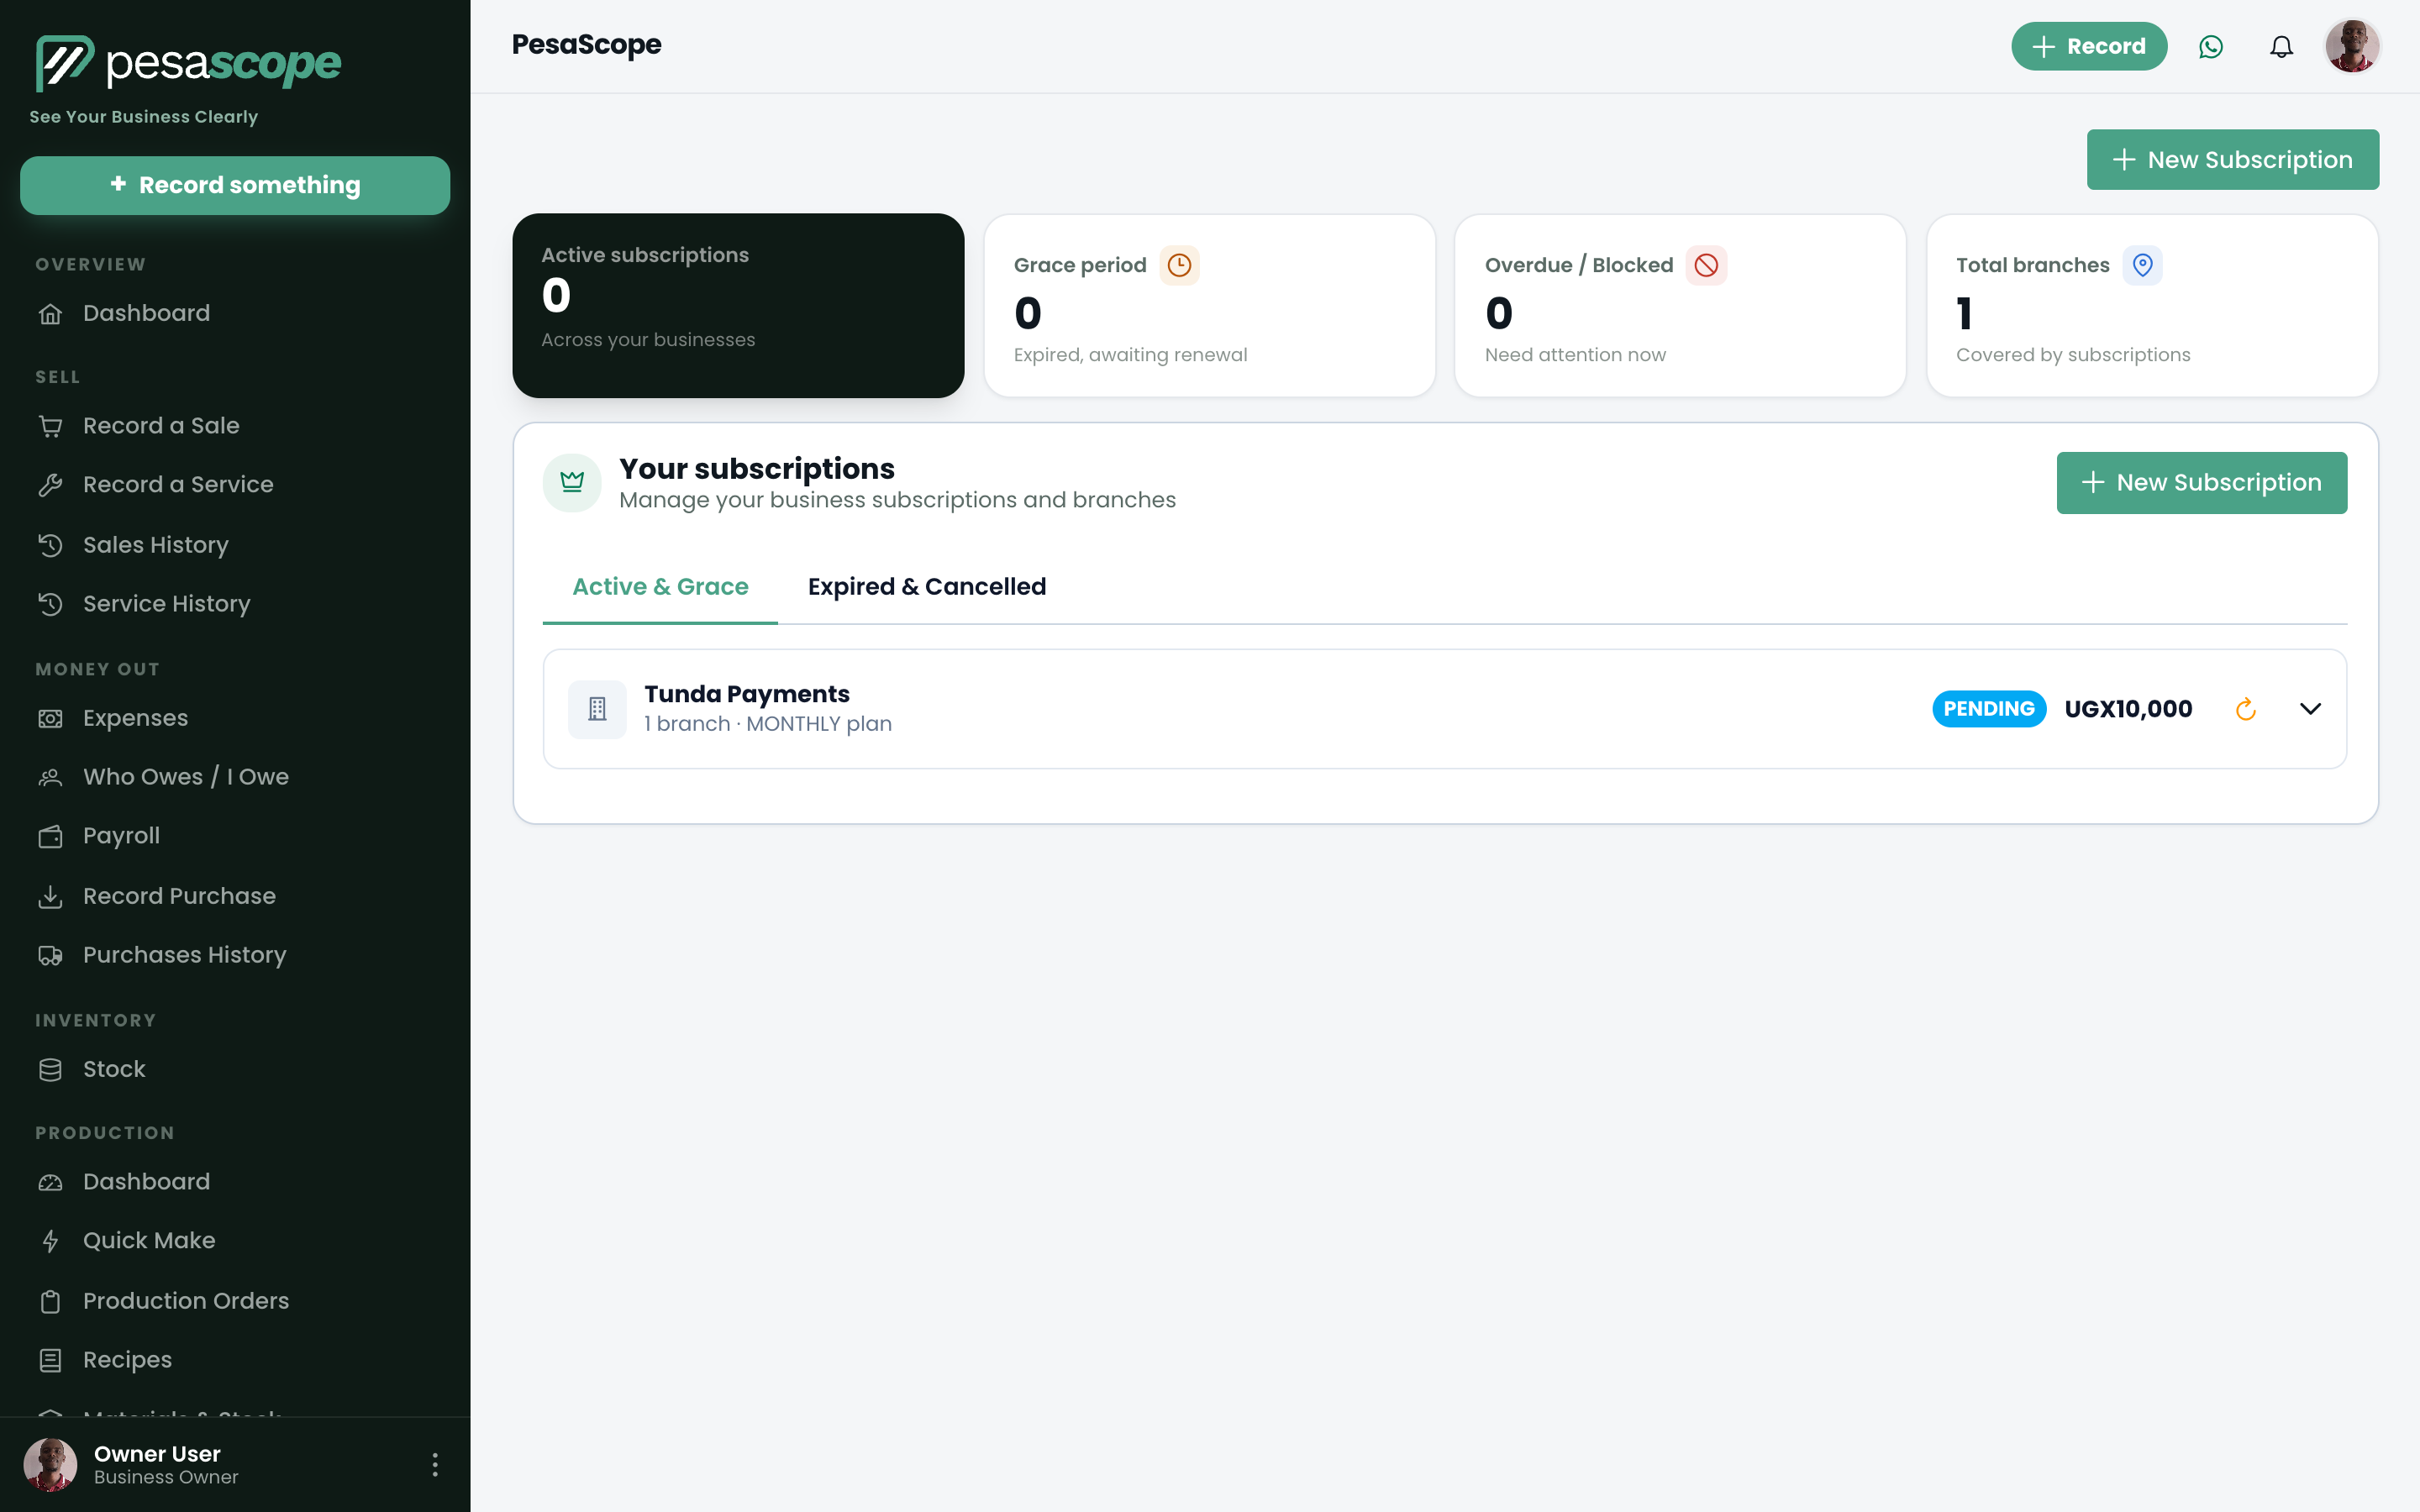Open Purchases History page

pyautogui.click(x=235, y=955)
